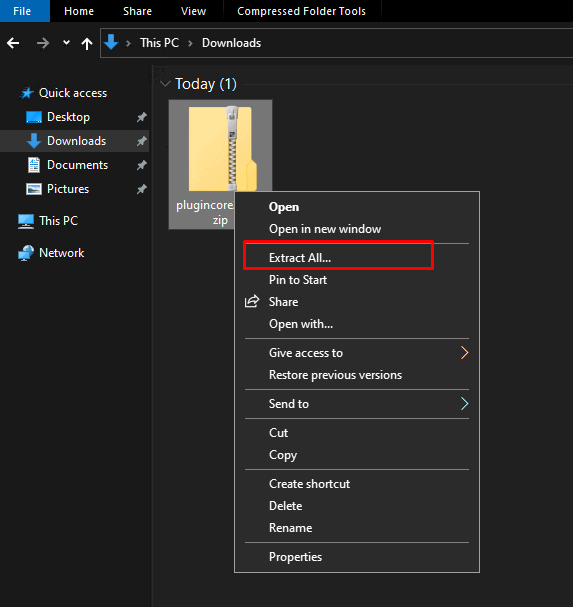
Task: Open Desktop in the sidebar
Action: (x=68, y=117)
